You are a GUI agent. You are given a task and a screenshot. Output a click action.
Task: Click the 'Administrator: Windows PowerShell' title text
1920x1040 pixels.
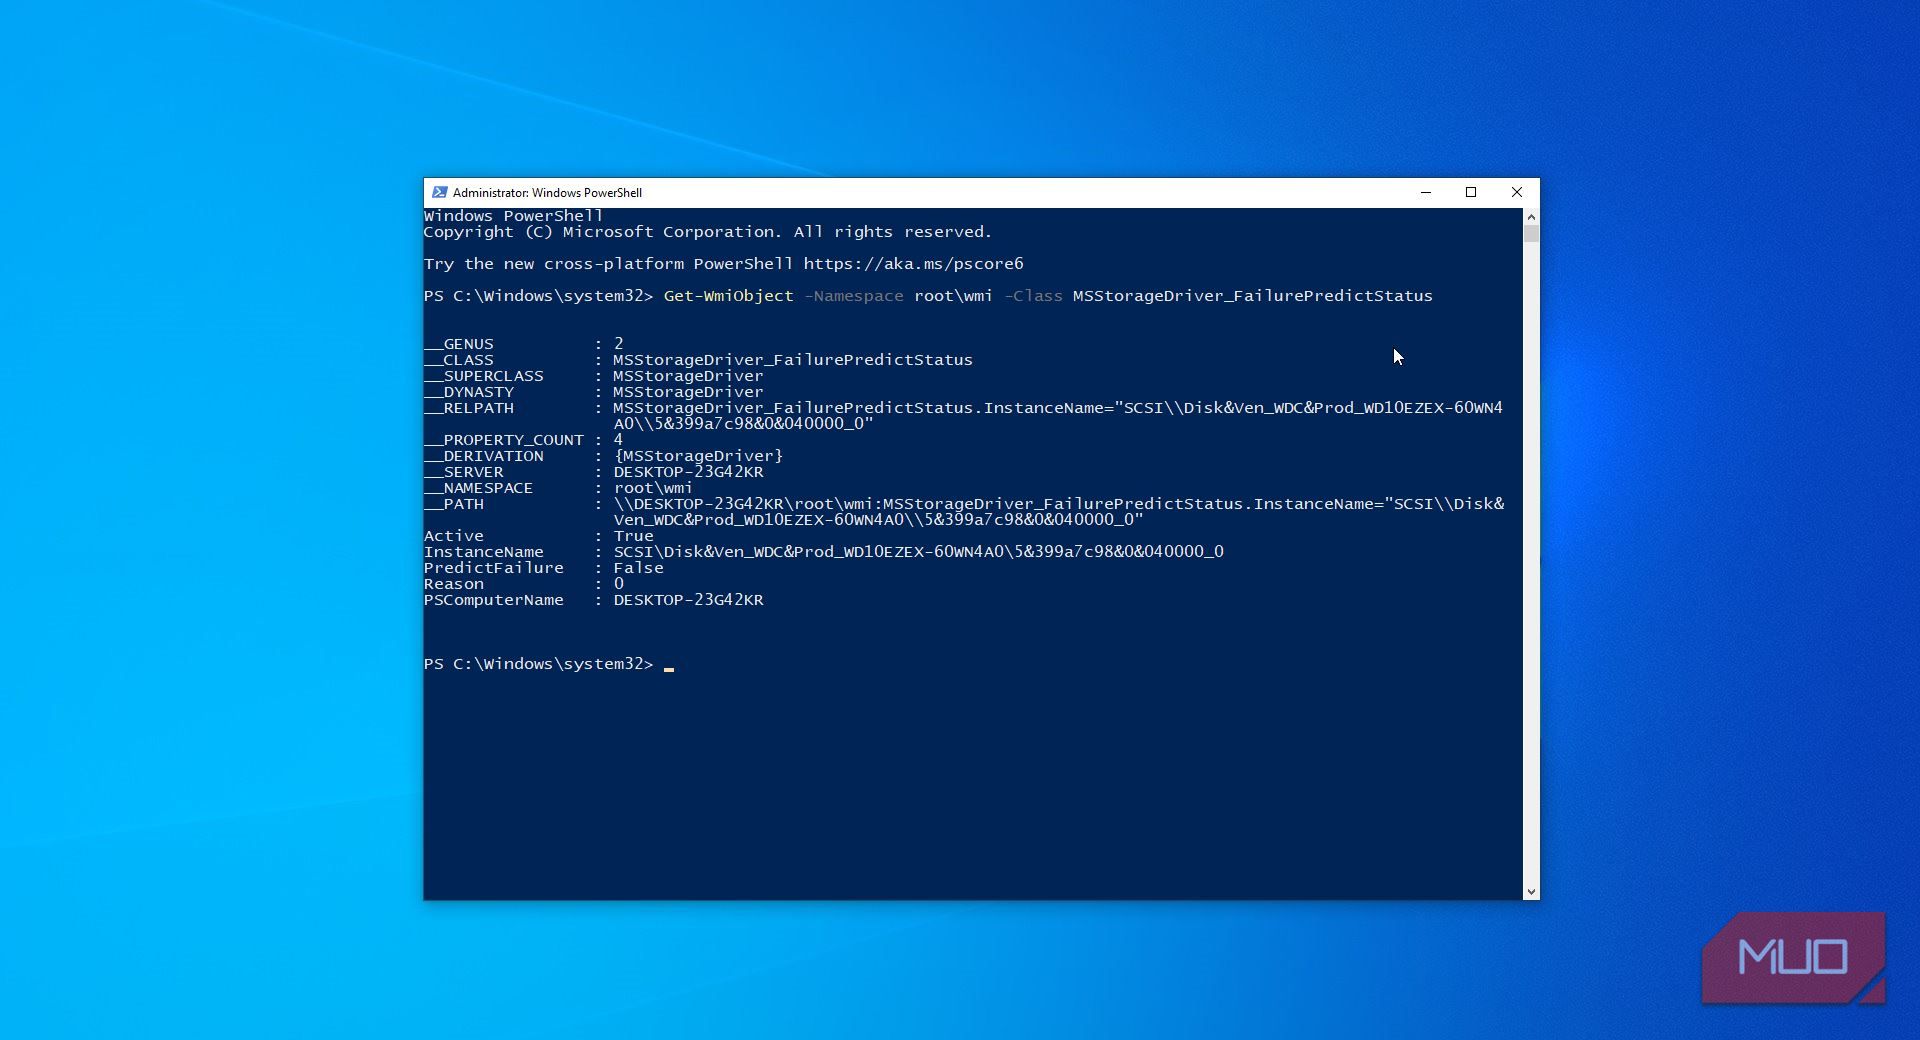(x=547, y=192)
